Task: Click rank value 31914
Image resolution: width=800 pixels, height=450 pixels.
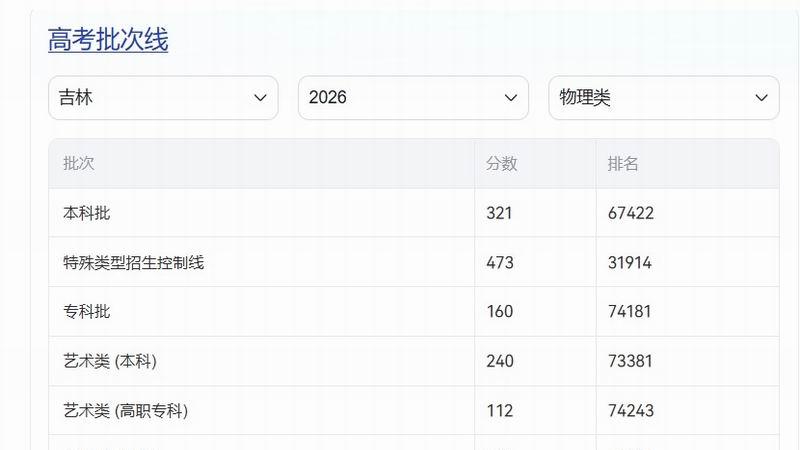Action: [x=630, y=262]
